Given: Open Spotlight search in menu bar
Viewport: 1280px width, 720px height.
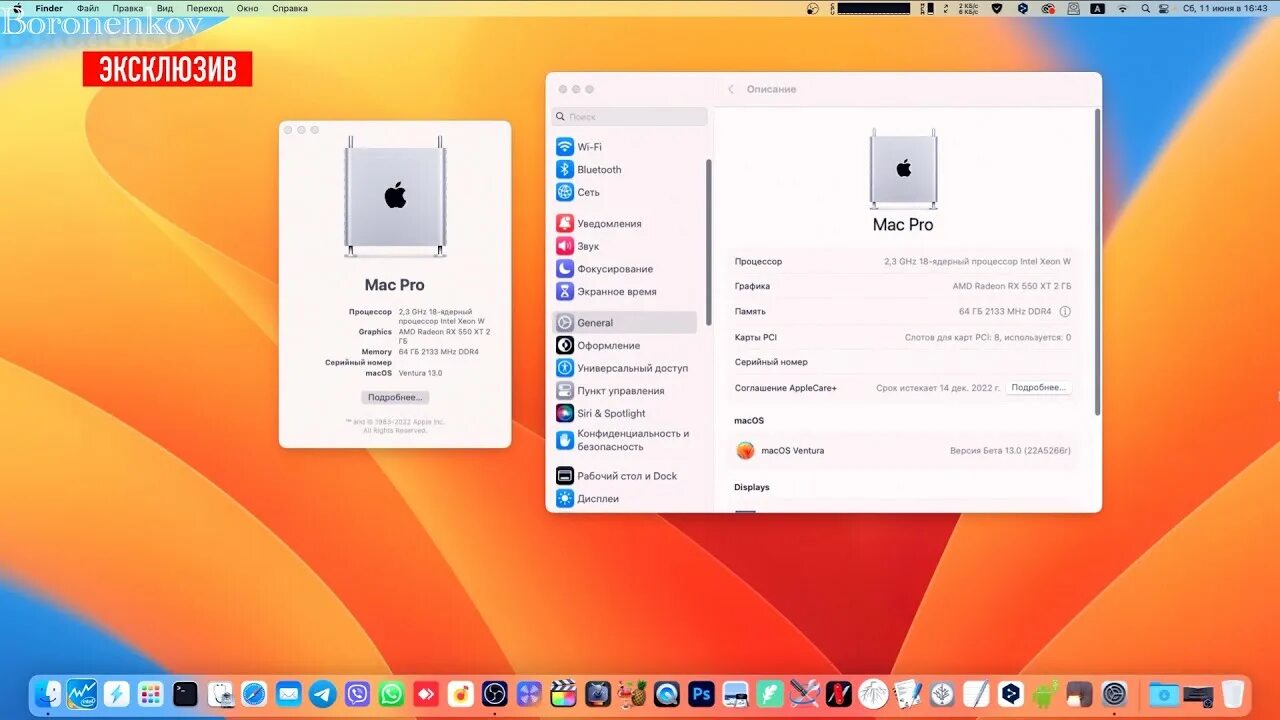Looking at the screenshot, I should point(1145,8).
